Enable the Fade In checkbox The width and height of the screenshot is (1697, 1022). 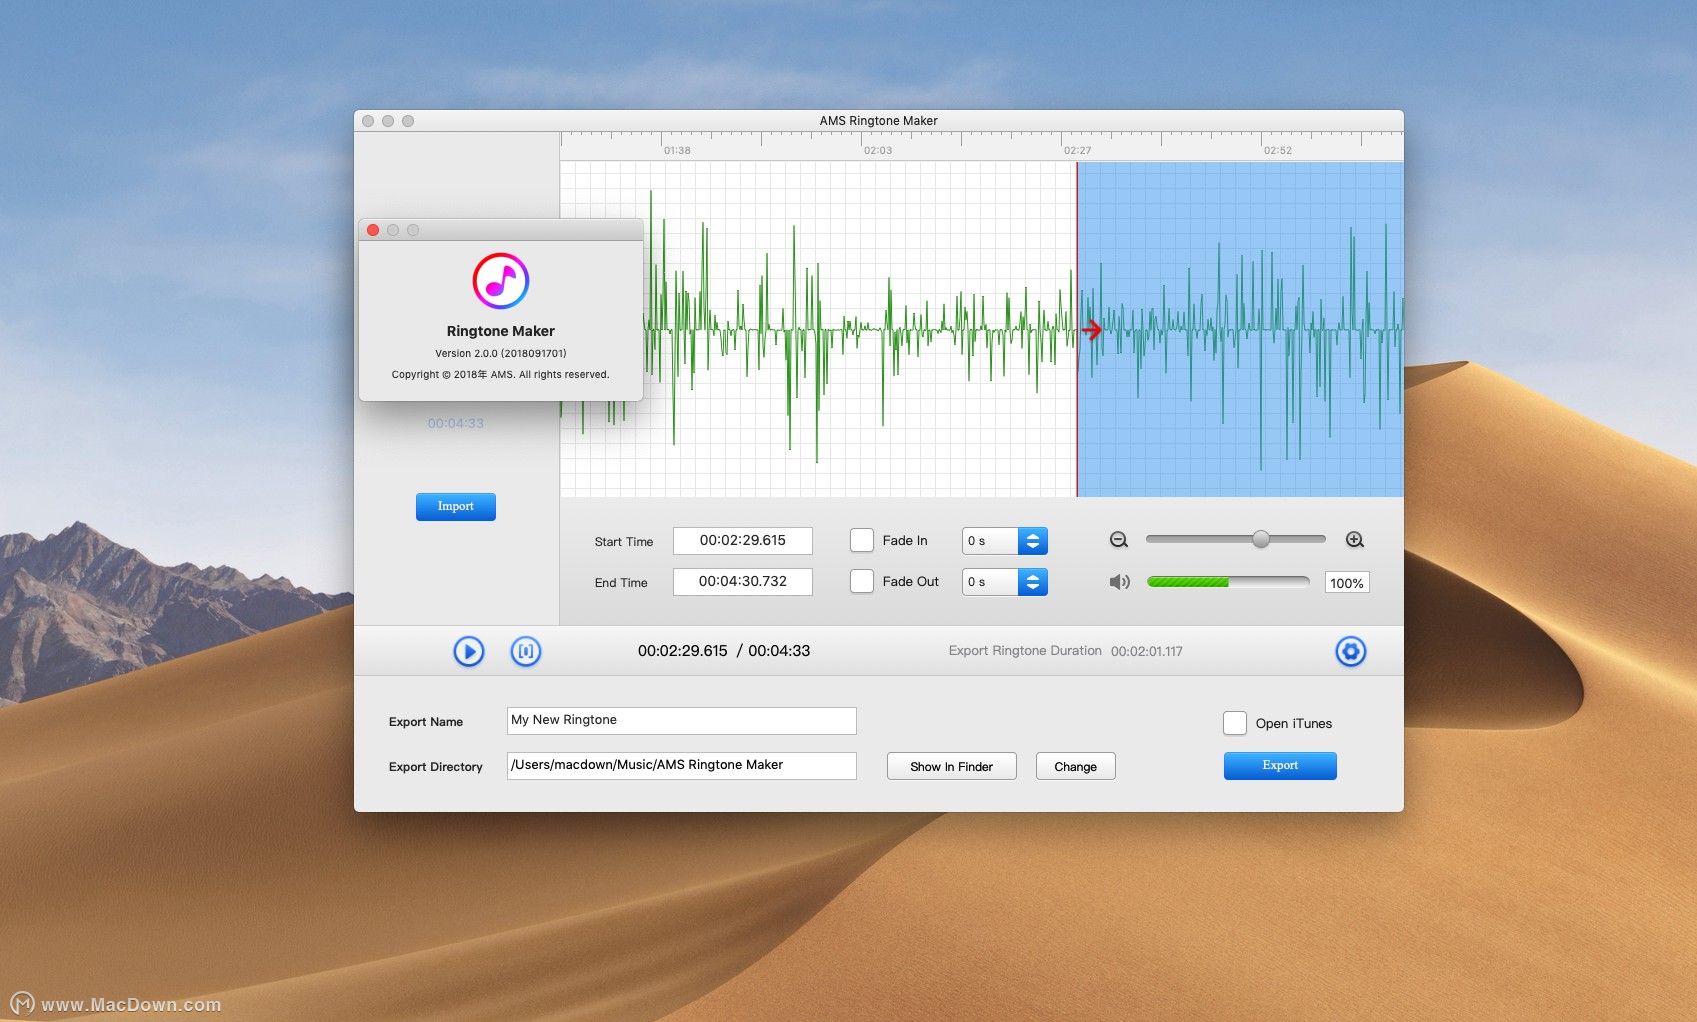[x=862, y=540]
